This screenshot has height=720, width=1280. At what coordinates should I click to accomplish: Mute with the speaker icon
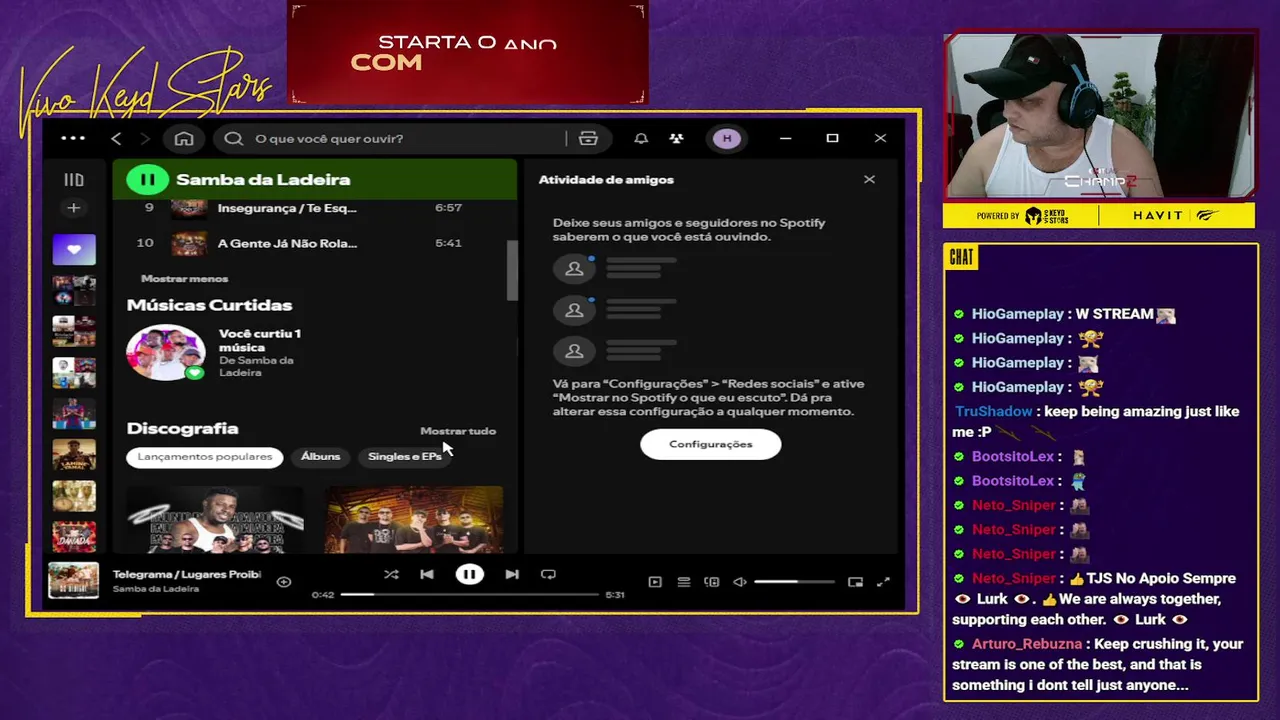pos(740,582)
